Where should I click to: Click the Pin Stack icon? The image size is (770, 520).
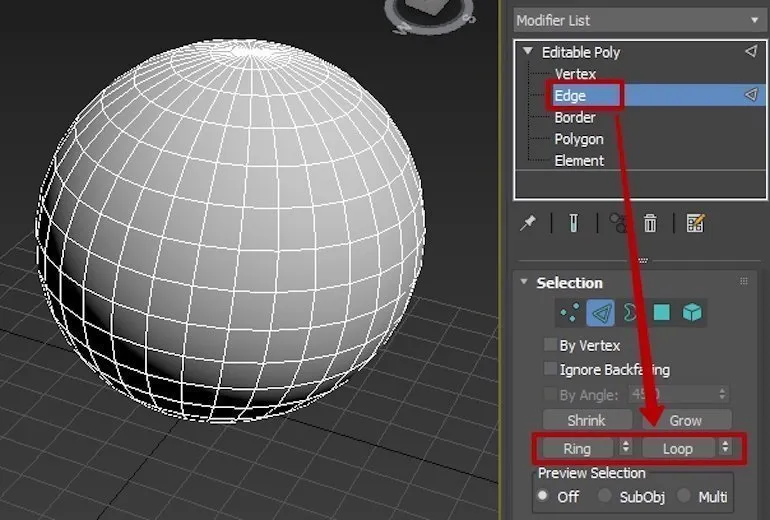tap(528, 223)
